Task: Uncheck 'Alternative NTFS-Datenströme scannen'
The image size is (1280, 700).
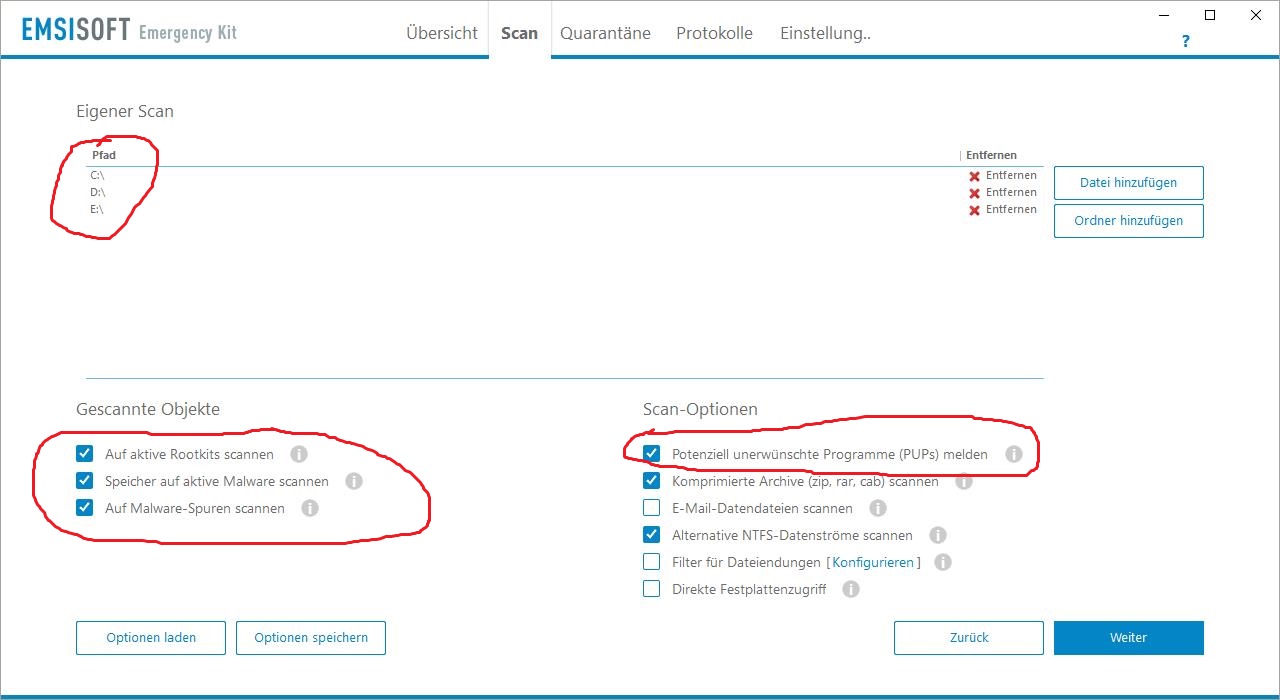Action: (652, 535)
